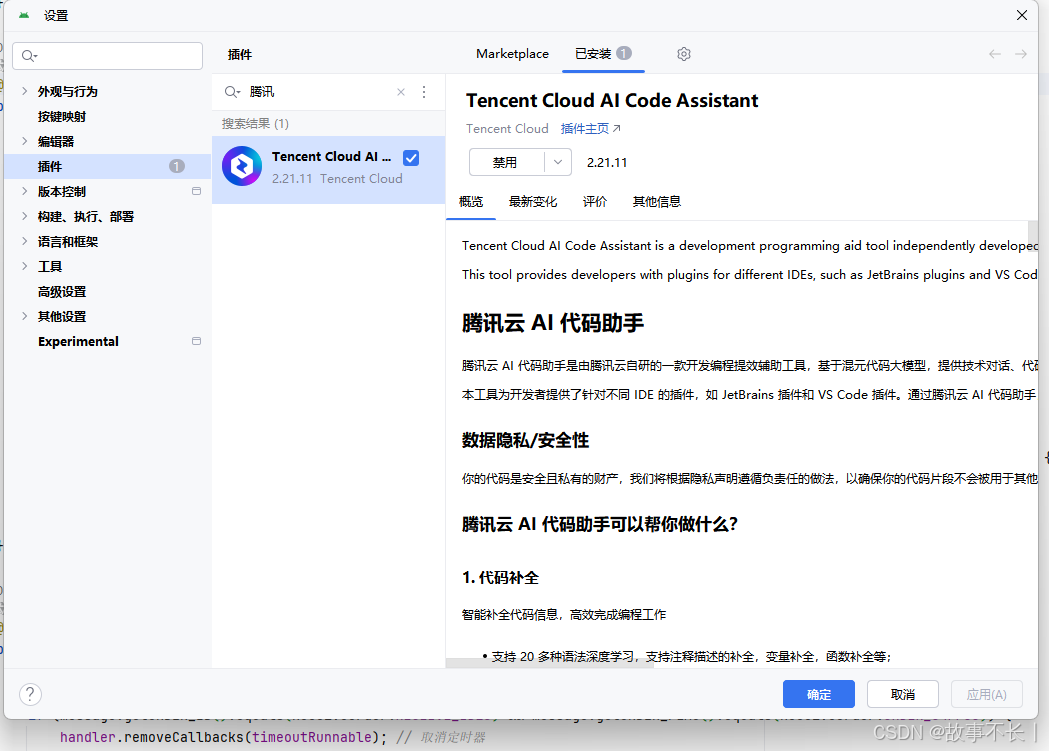
Task: Click the search magnifier in plugin search
Action: (231, 92)
